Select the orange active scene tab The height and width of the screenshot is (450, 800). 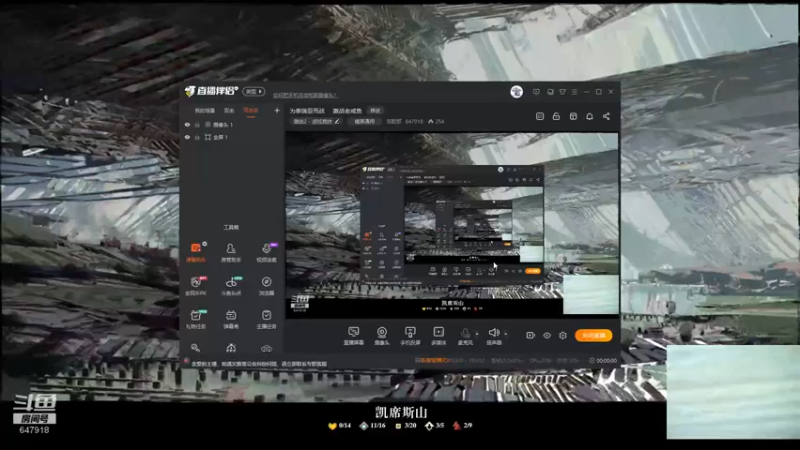tap(251, 110)
